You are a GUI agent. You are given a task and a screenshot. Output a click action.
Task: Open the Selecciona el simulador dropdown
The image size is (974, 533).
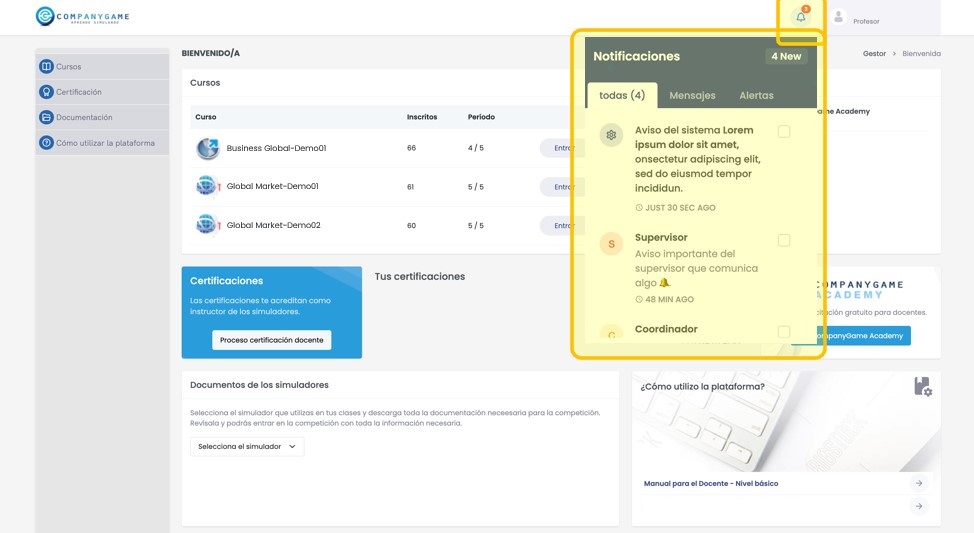247,447
